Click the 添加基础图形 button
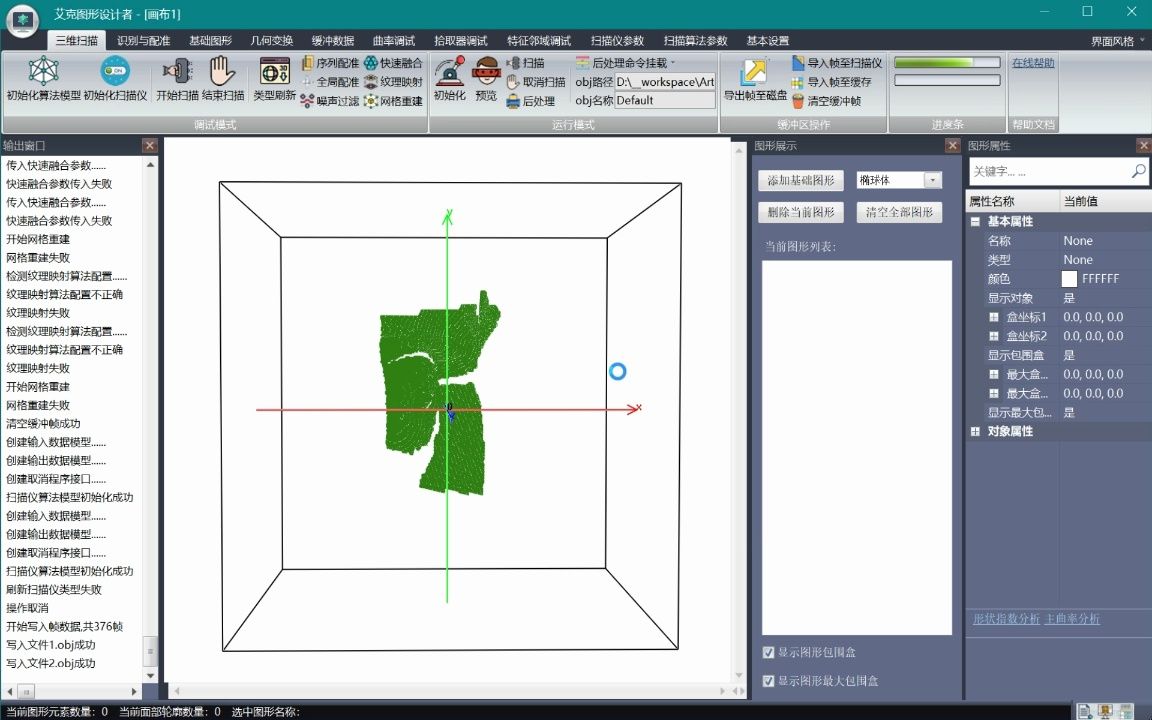The image size is (1152, 720). pyautogui.click(x=799, y=178)
